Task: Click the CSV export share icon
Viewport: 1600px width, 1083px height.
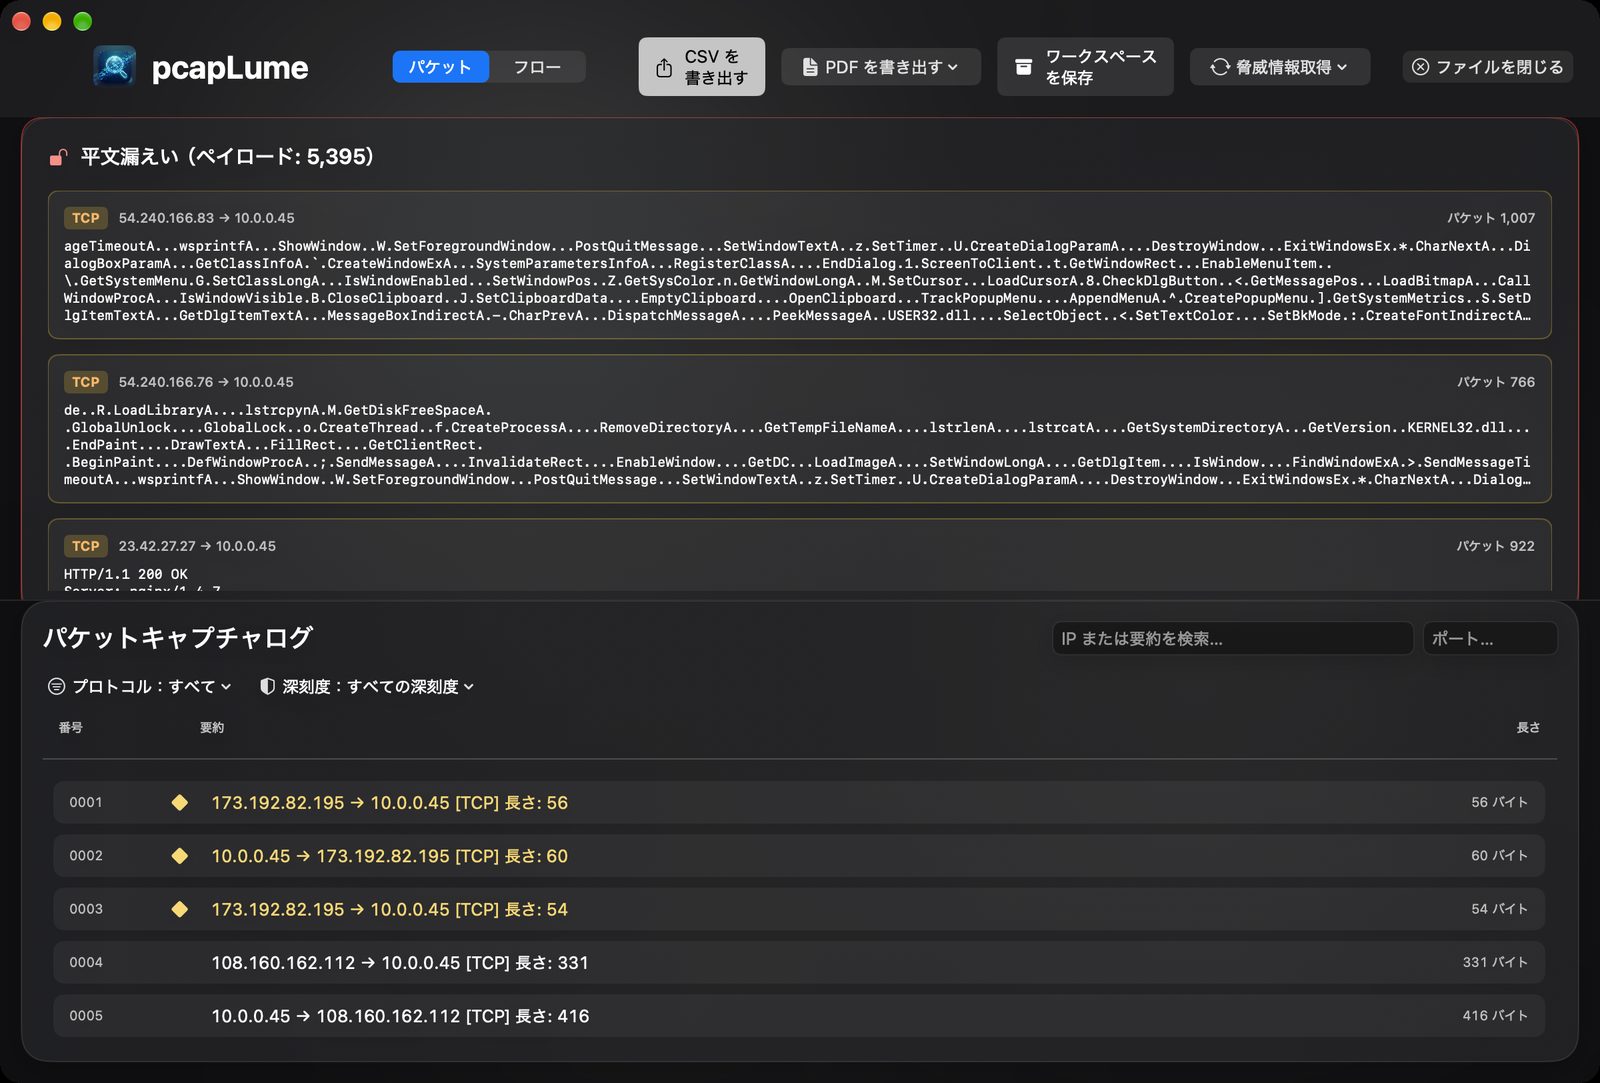Action: click(664, 67)
